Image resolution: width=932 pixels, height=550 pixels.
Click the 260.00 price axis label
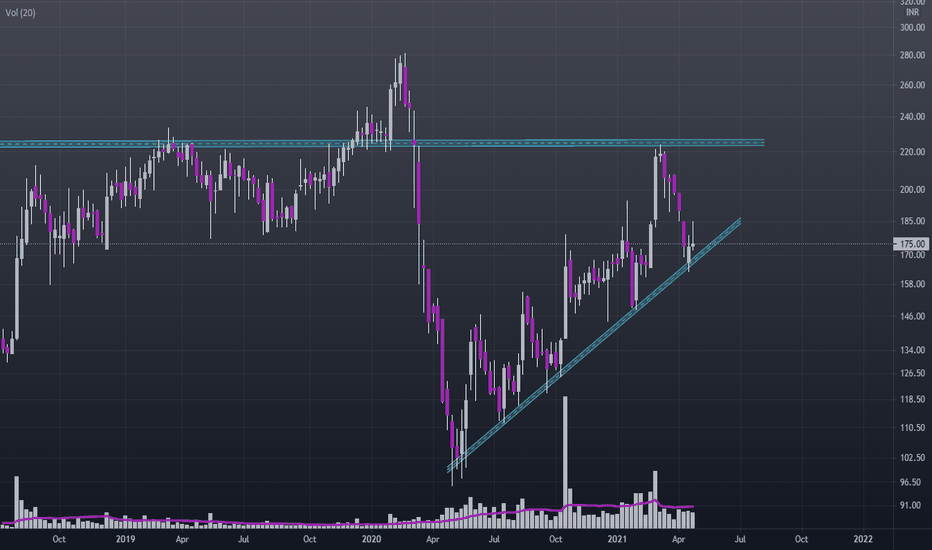pos(912,85)
